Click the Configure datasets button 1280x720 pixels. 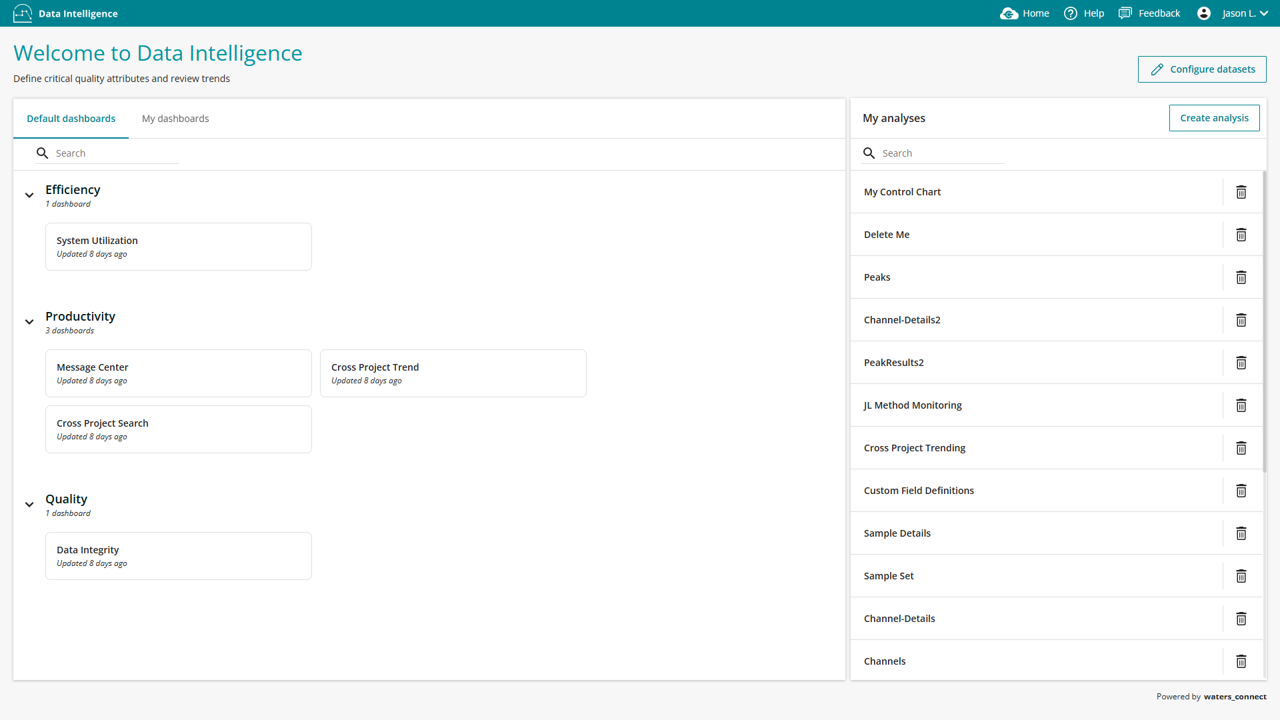click(1202, 69)
